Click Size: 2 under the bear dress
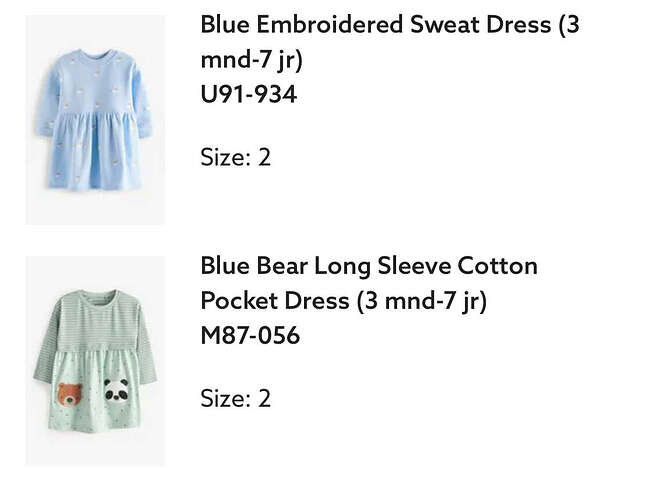 [236, 398]
